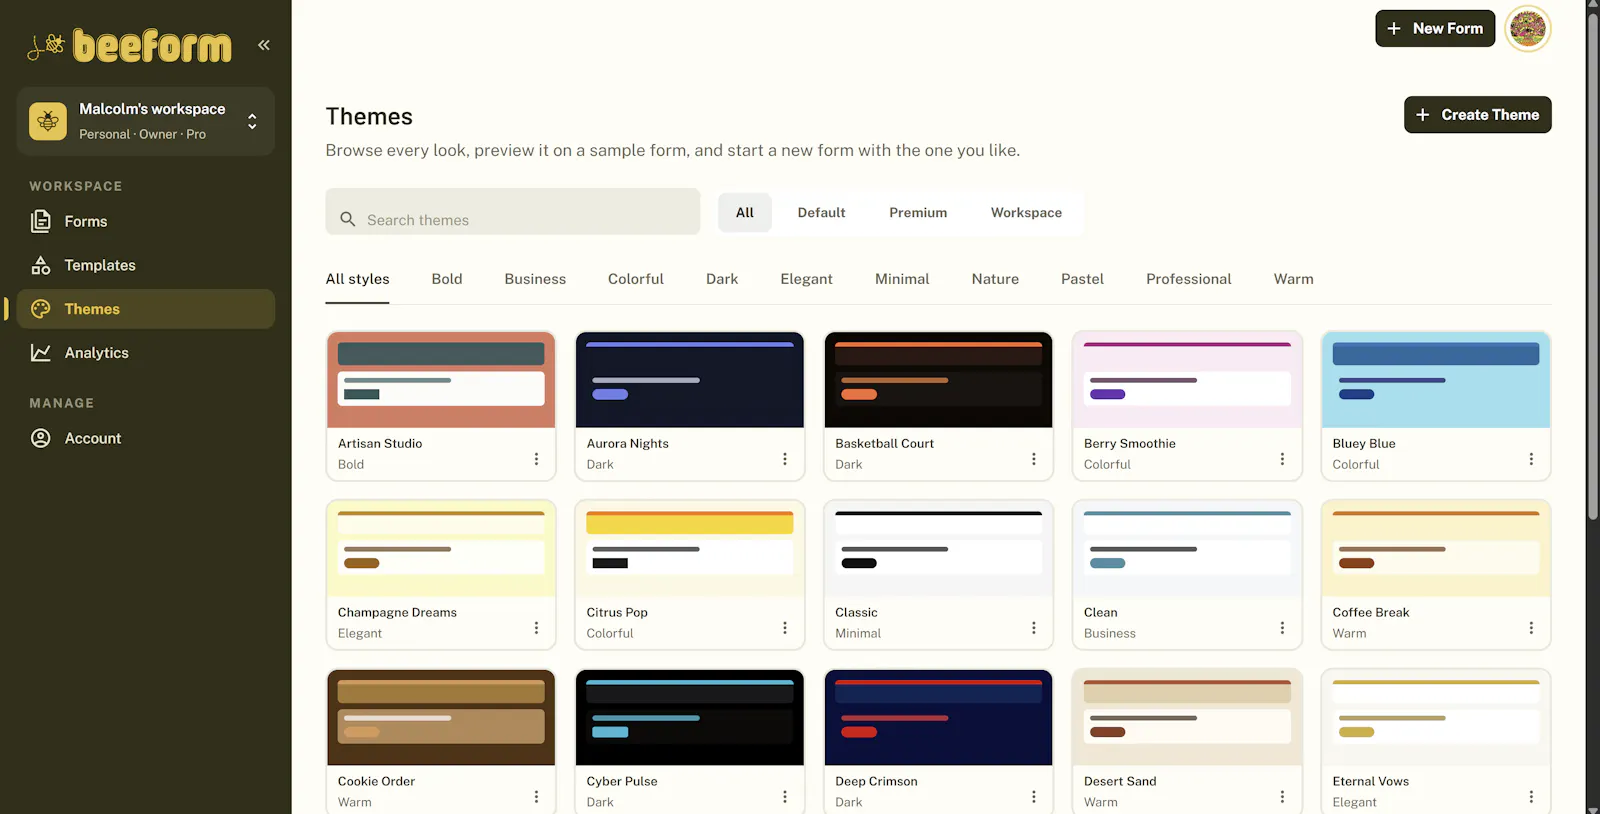Preview the Eternal Vows theme thumbnail
The height and width of the screenshot is (814, 1600).
coord(1436,718)
